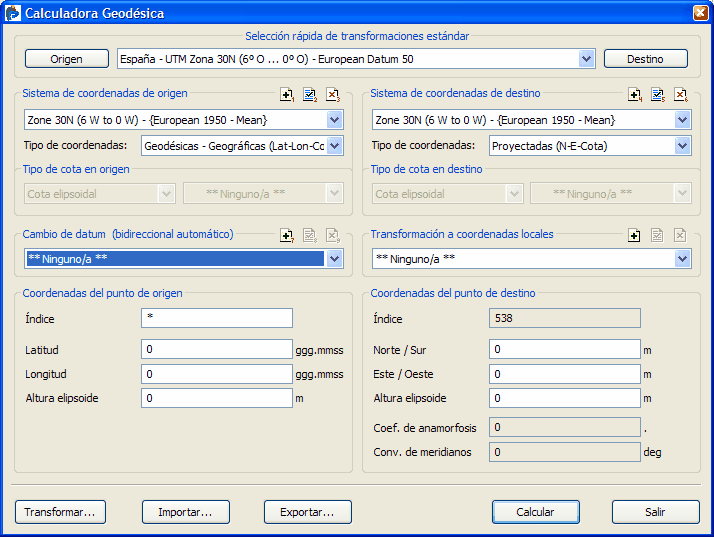
Task: Click the delete destination coordinate system icon
Action: [x=681, y=95]
